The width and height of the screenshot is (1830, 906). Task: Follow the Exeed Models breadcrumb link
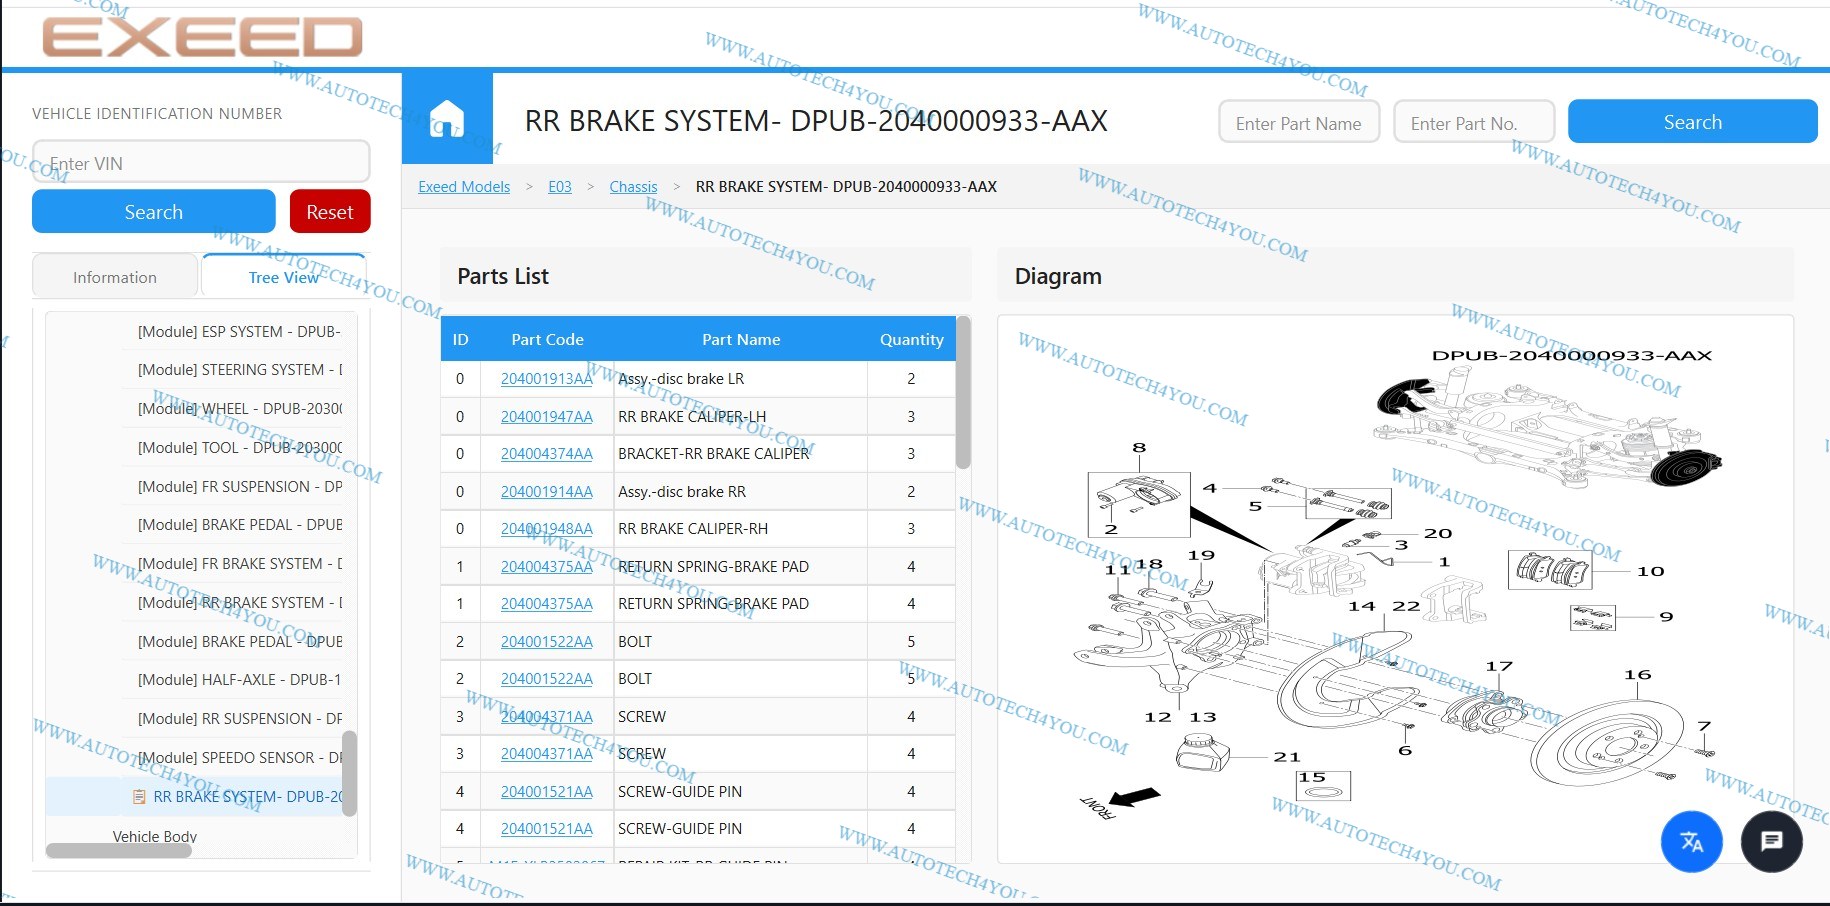[464, 187]
